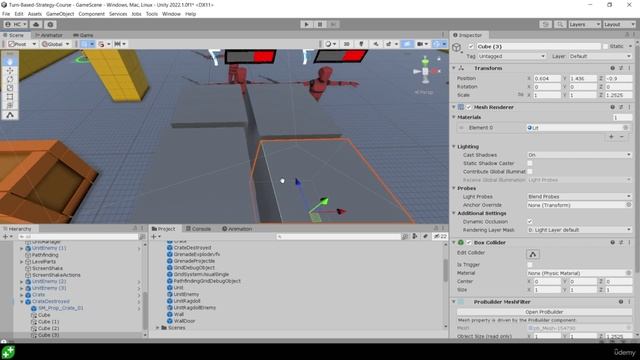The width and height of the screenshot is (640, 360).
Task: Select Cube (2) in Hierarchy
Action: point(48,328)
